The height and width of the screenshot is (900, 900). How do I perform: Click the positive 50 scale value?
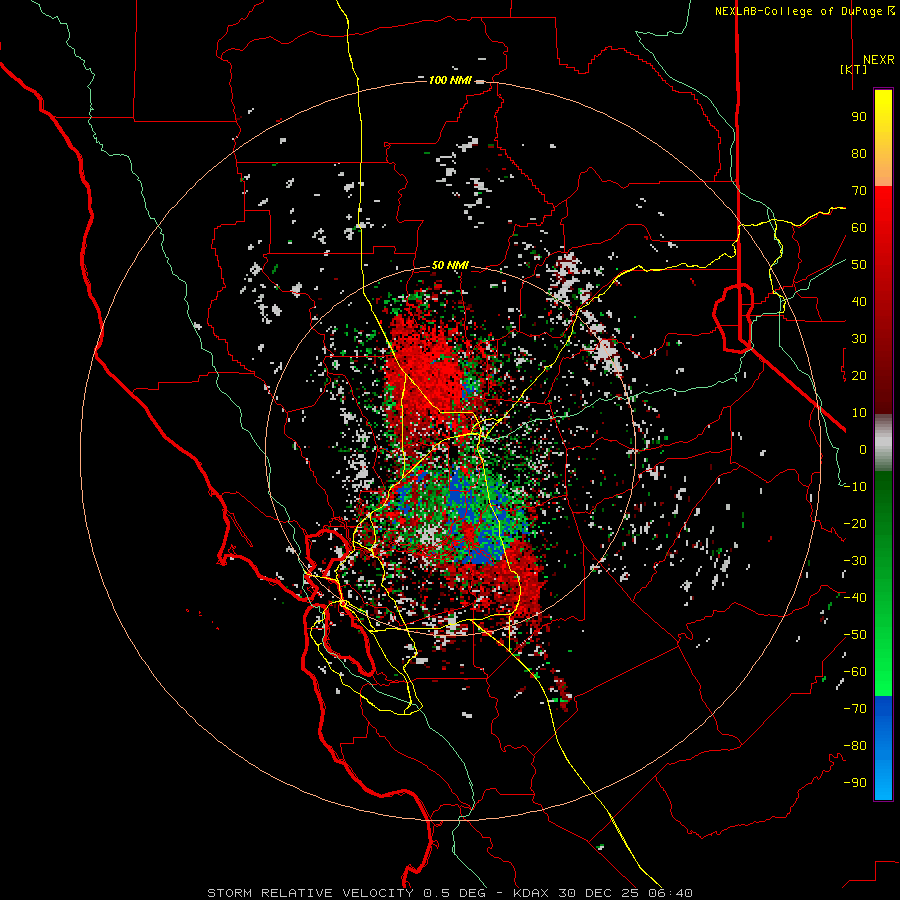[859, 265]
